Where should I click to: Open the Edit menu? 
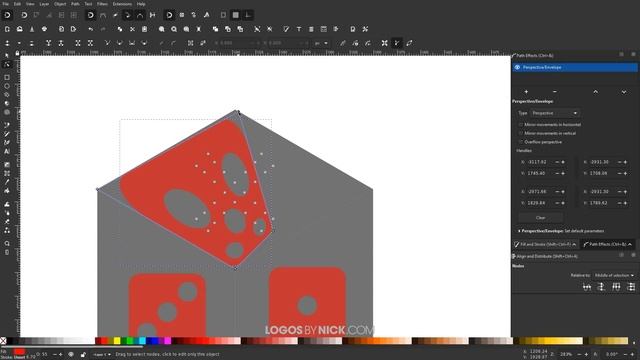click(18, 4)
